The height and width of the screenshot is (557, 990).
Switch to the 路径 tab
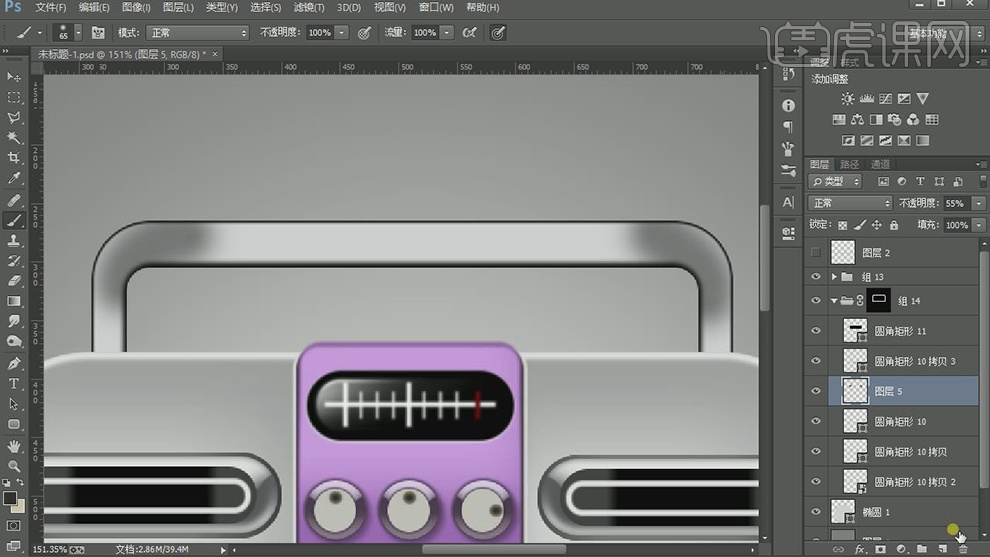[849, 164]
